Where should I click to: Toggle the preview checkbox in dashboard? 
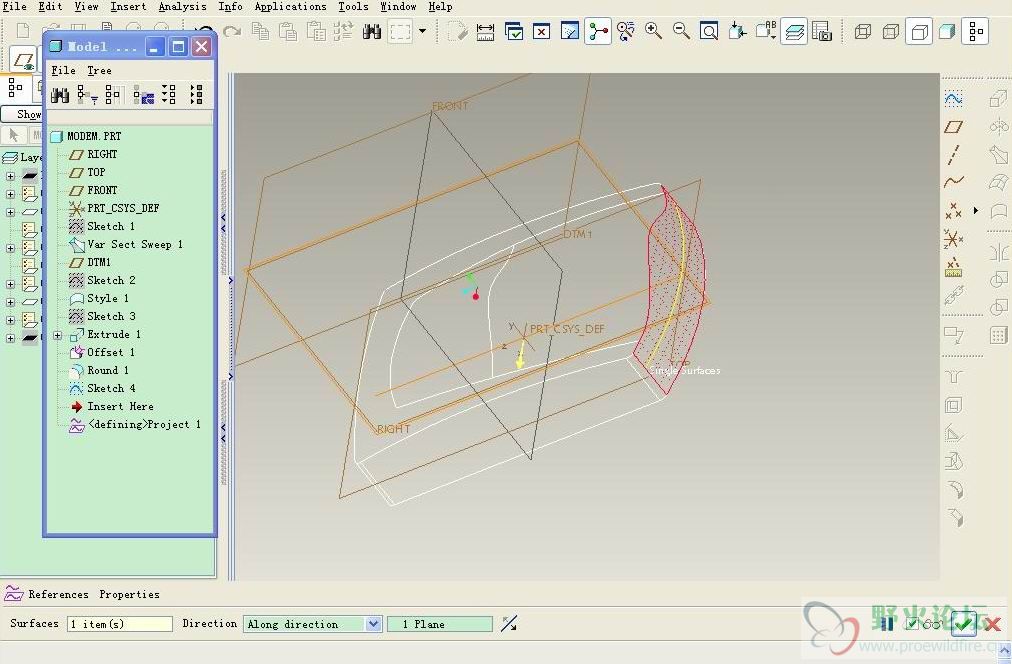click(x=912, y=623)
